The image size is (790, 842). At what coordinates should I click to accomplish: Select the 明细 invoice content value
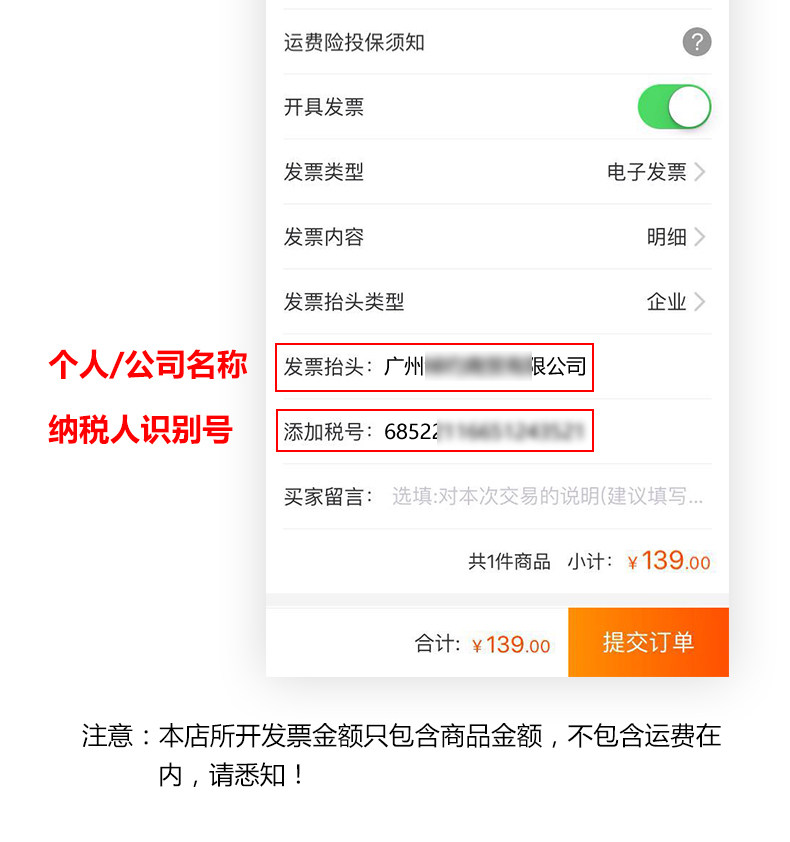[x=666, y=237]
